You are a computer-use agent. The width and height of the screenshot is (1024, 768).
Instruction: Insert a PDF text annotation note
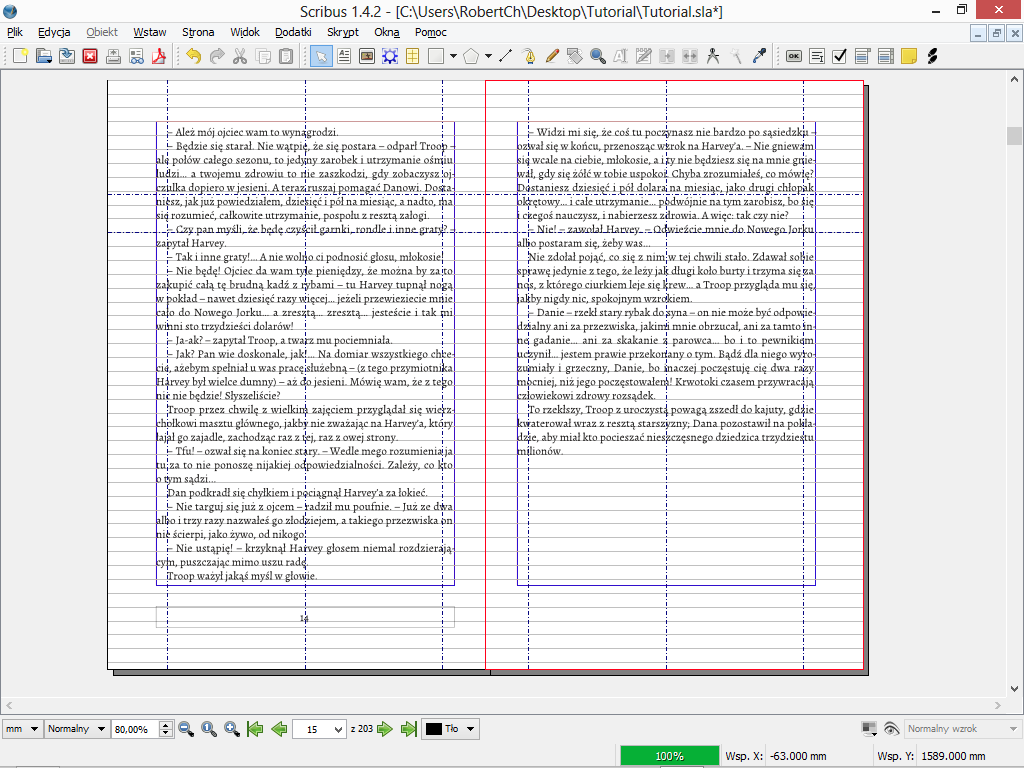coord(908,56)
